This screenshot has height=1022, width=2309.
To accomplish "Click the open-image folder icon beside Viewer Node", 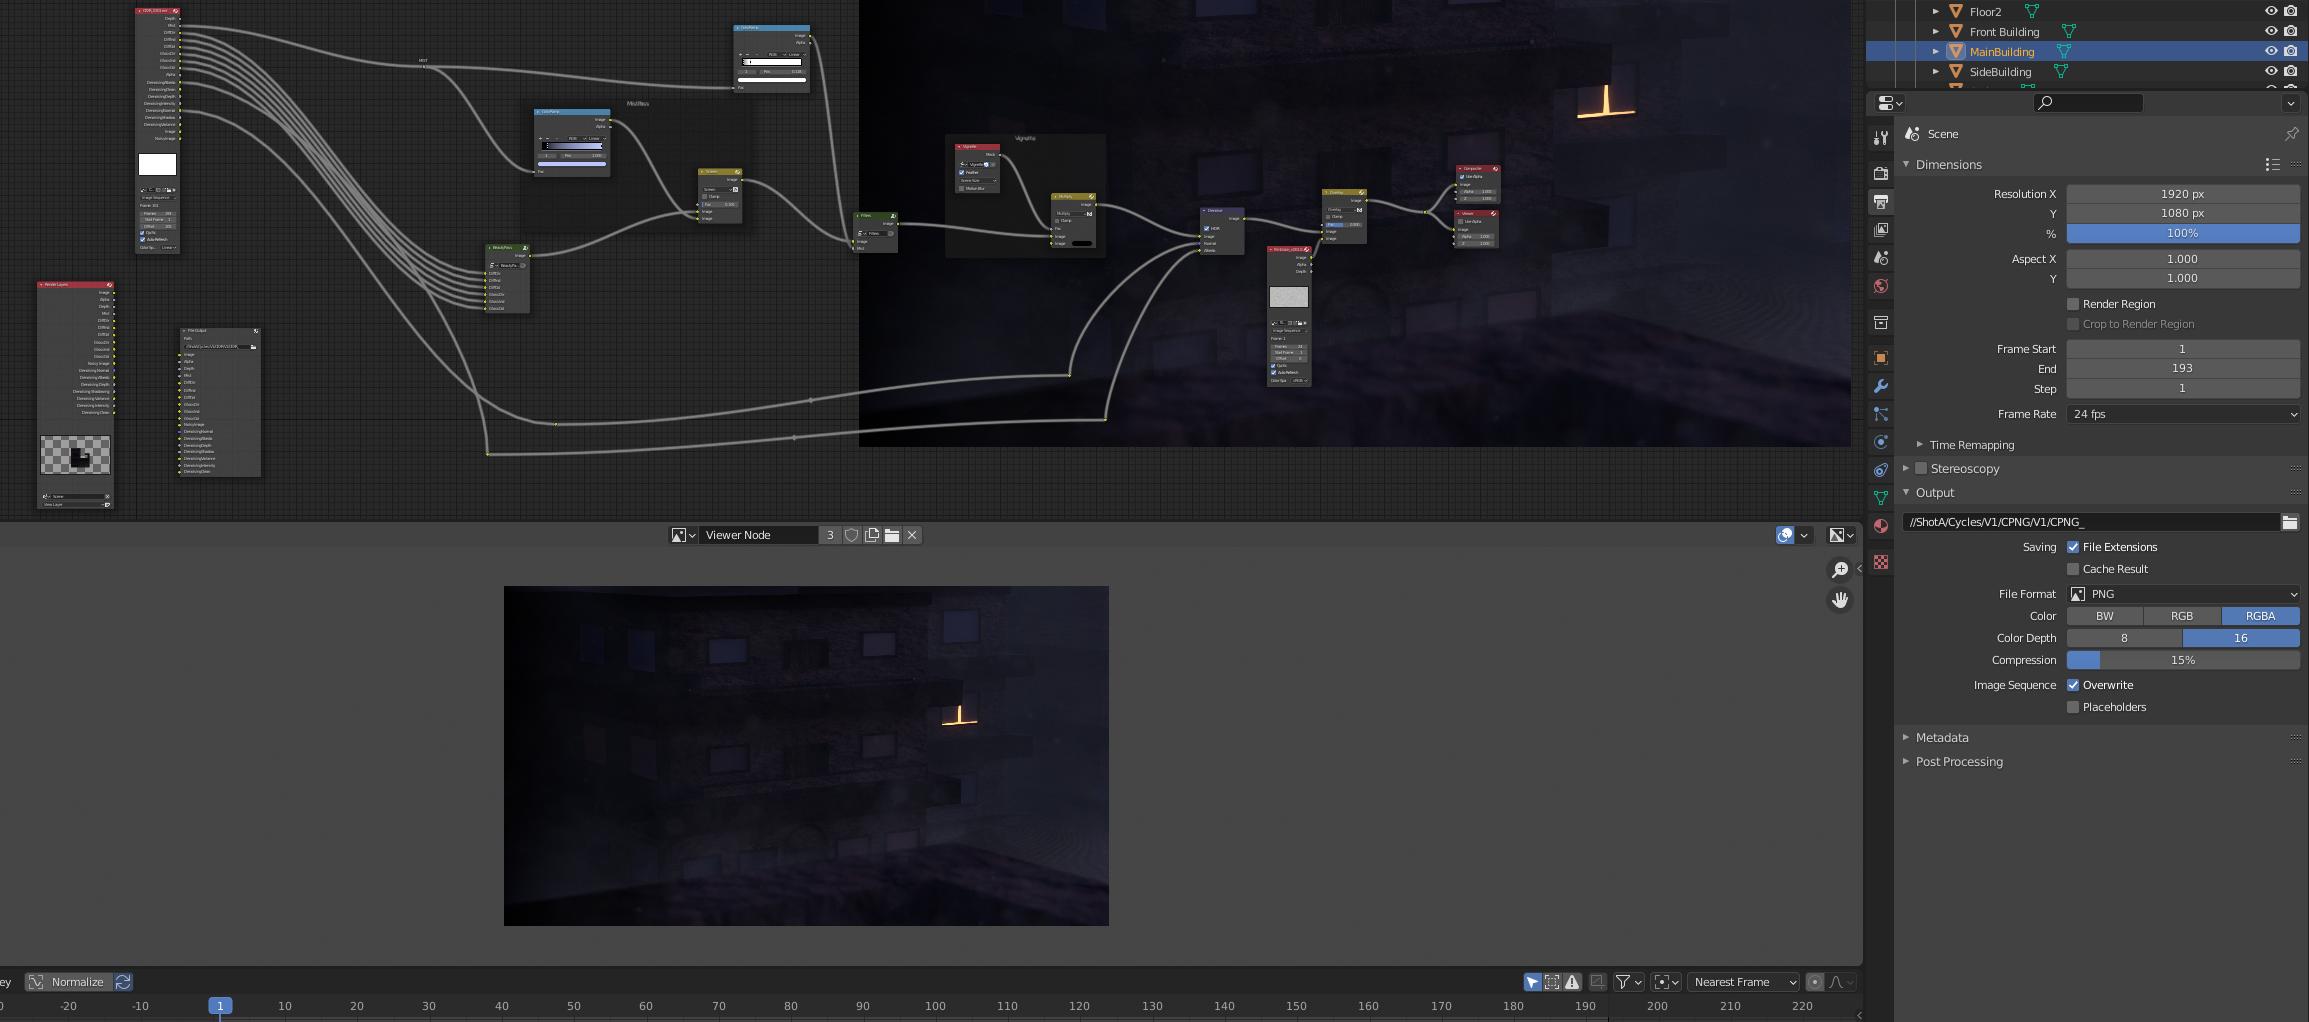I will (891, 535).
